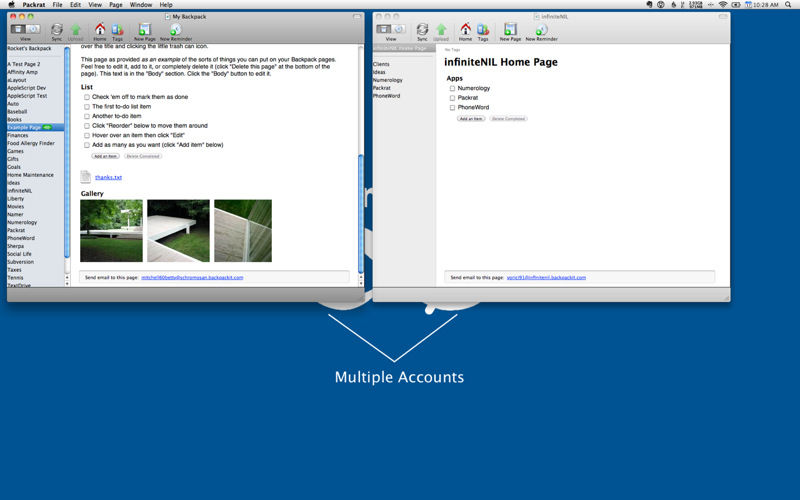The width and height of the screenshot is (800, 500).
Task: Check Numerology in Apps list
Action: pyautogui.click(x=452, y=88)
